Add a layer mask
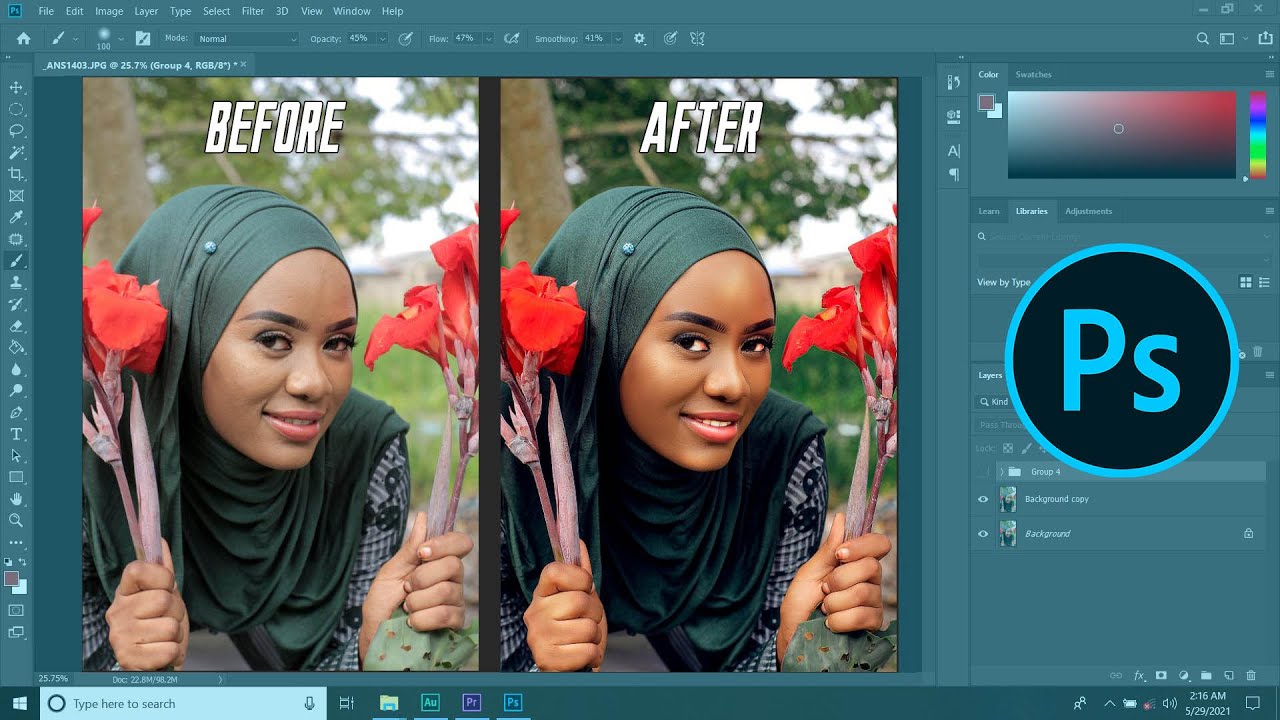The width and height of the screenshot is (1280, 720). [x=1161, y=676]
